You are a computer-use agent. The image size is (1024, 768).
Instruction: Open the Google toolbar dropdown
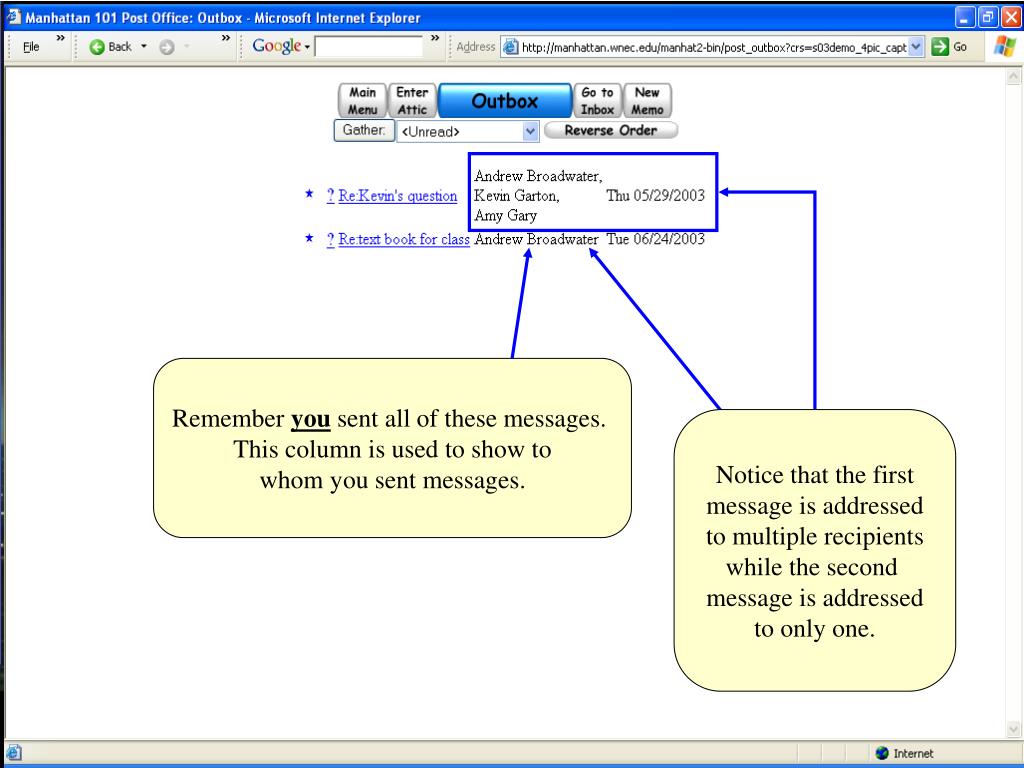281,46
